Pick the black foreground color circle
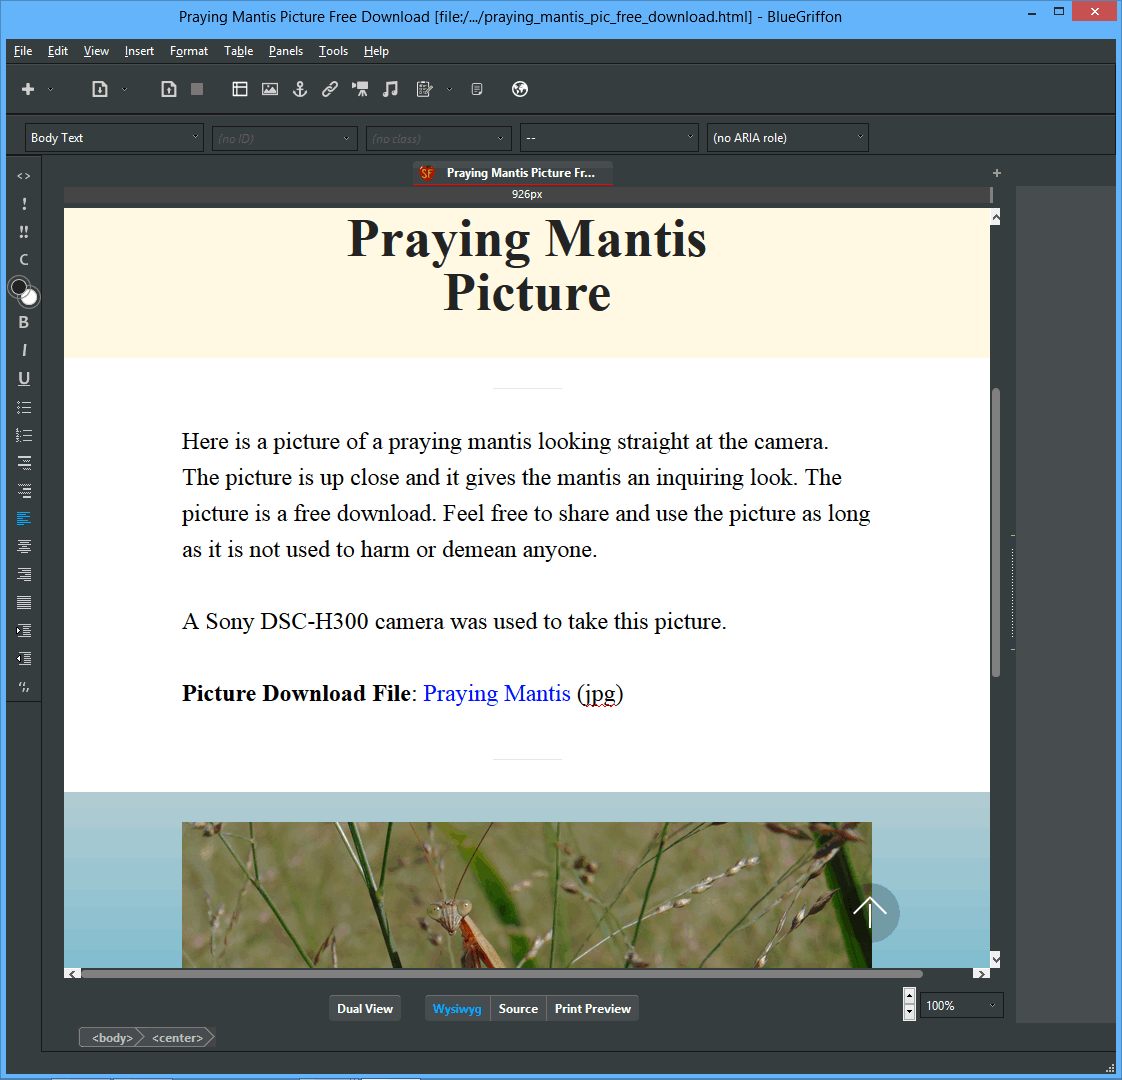 pyautogui.click(x=19, y=287)
